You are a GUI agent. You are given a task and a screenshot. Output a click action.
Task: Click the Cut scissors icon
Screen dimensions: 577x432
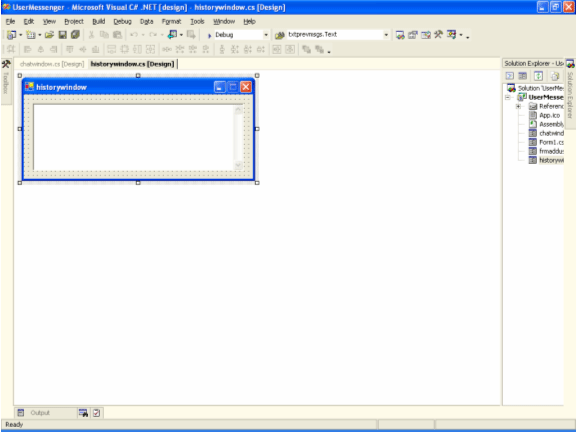[x=91, y=35]
